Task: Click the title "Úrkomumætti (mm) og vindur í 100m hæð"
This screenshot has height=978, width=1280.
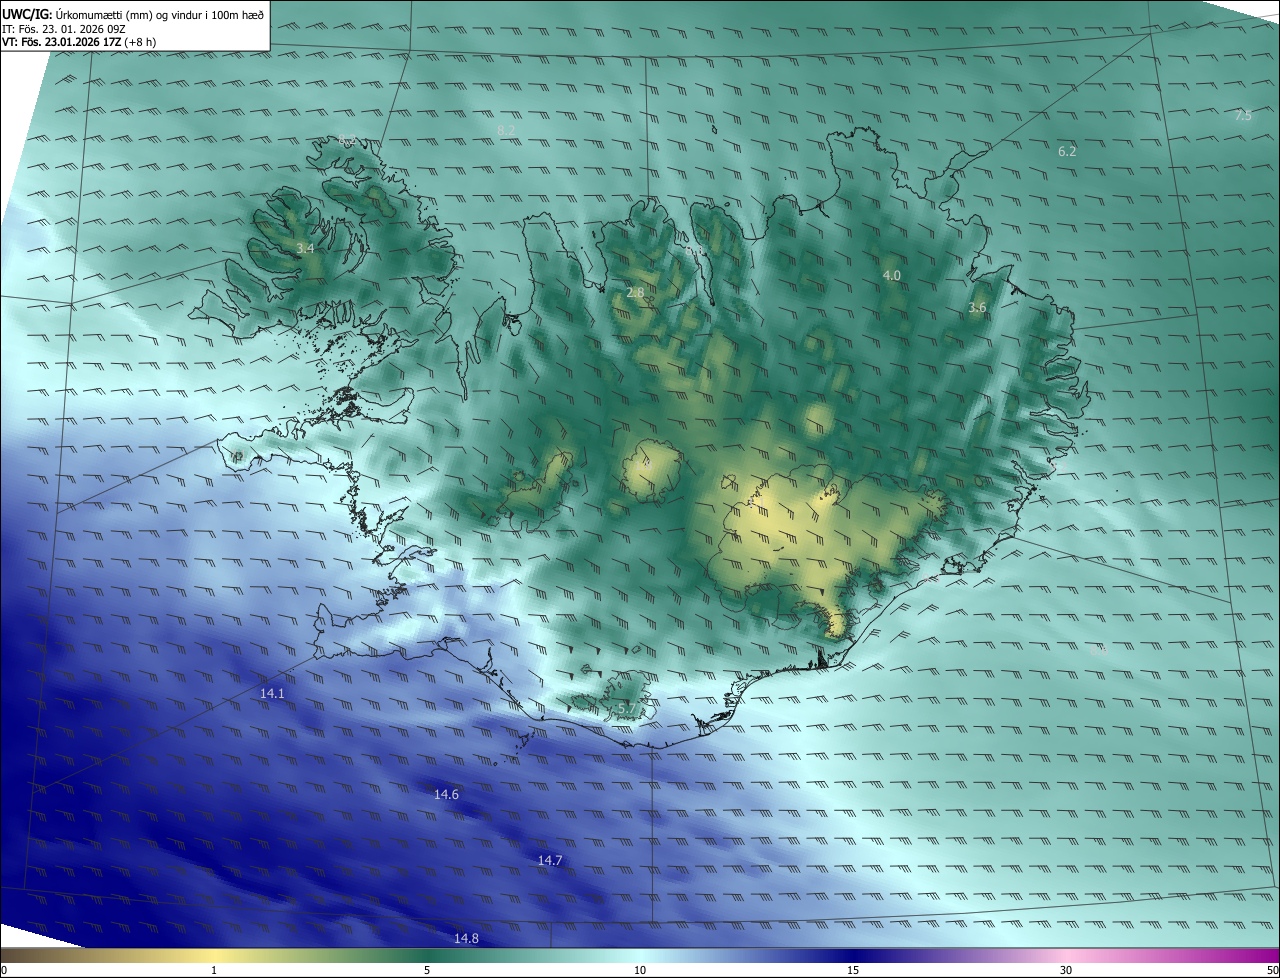Action: (159, 14)
